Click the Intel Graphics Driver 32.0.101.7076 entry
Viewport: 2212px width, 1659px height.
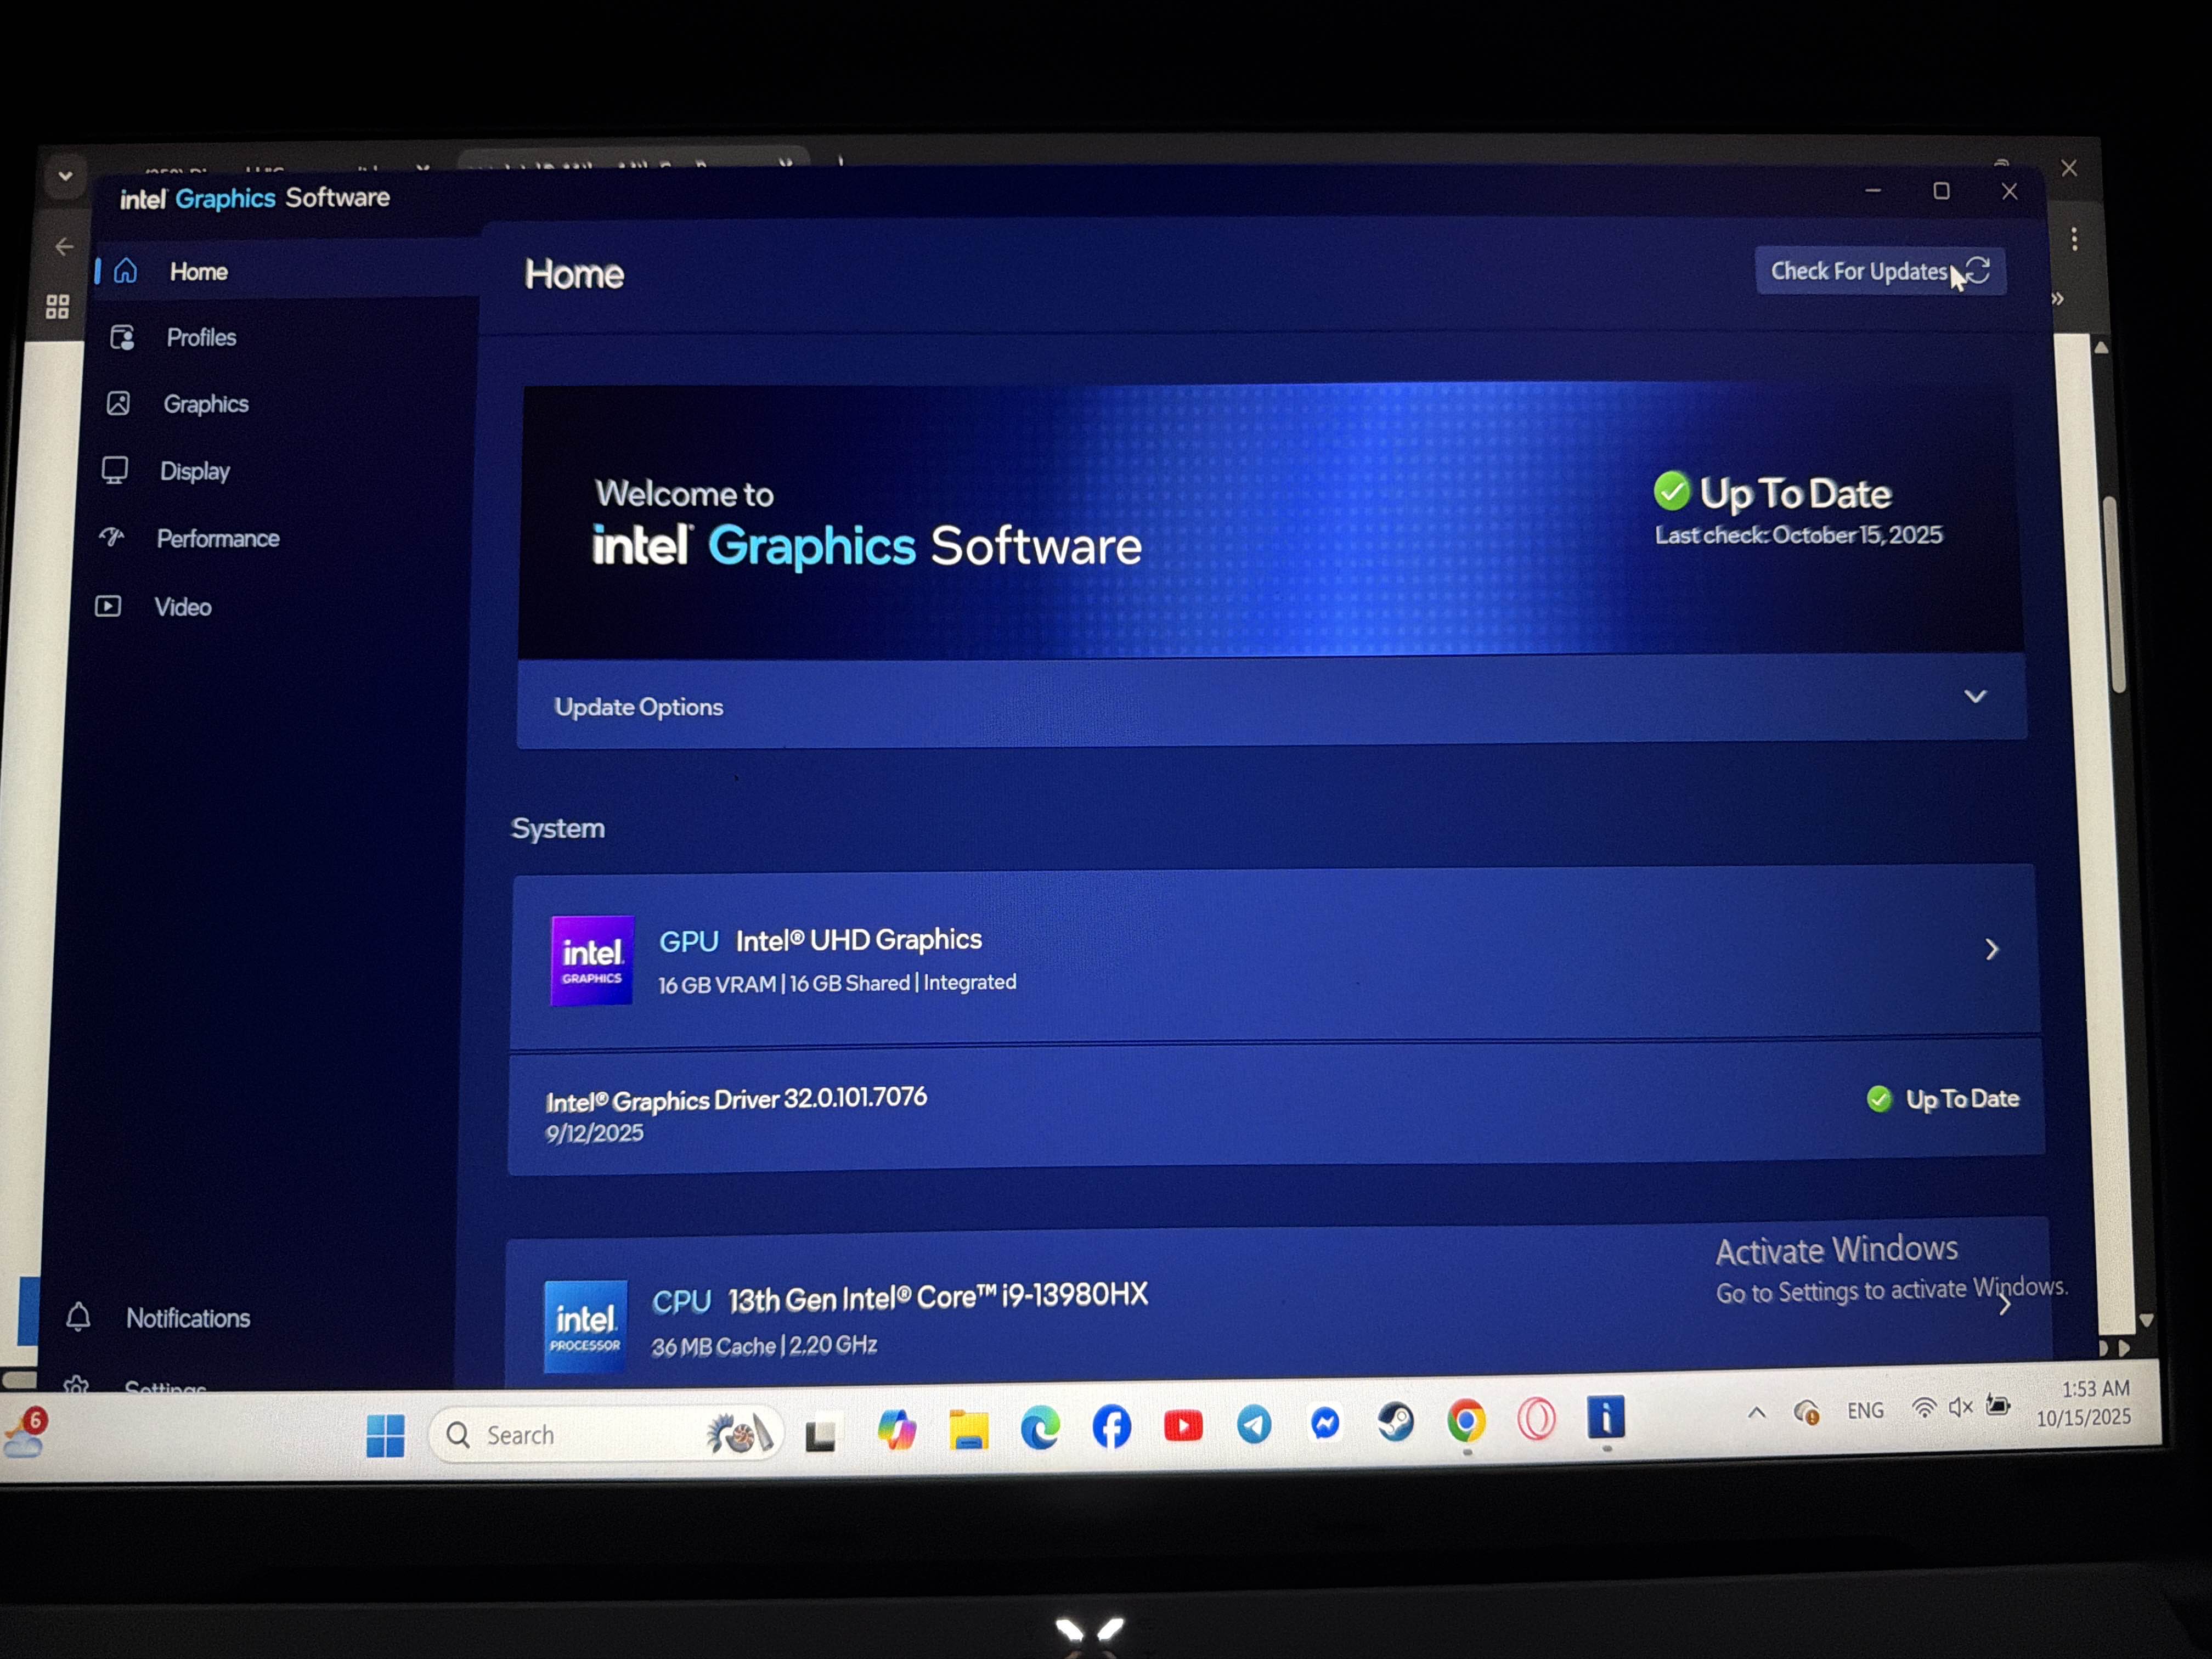coord(736,1100)
